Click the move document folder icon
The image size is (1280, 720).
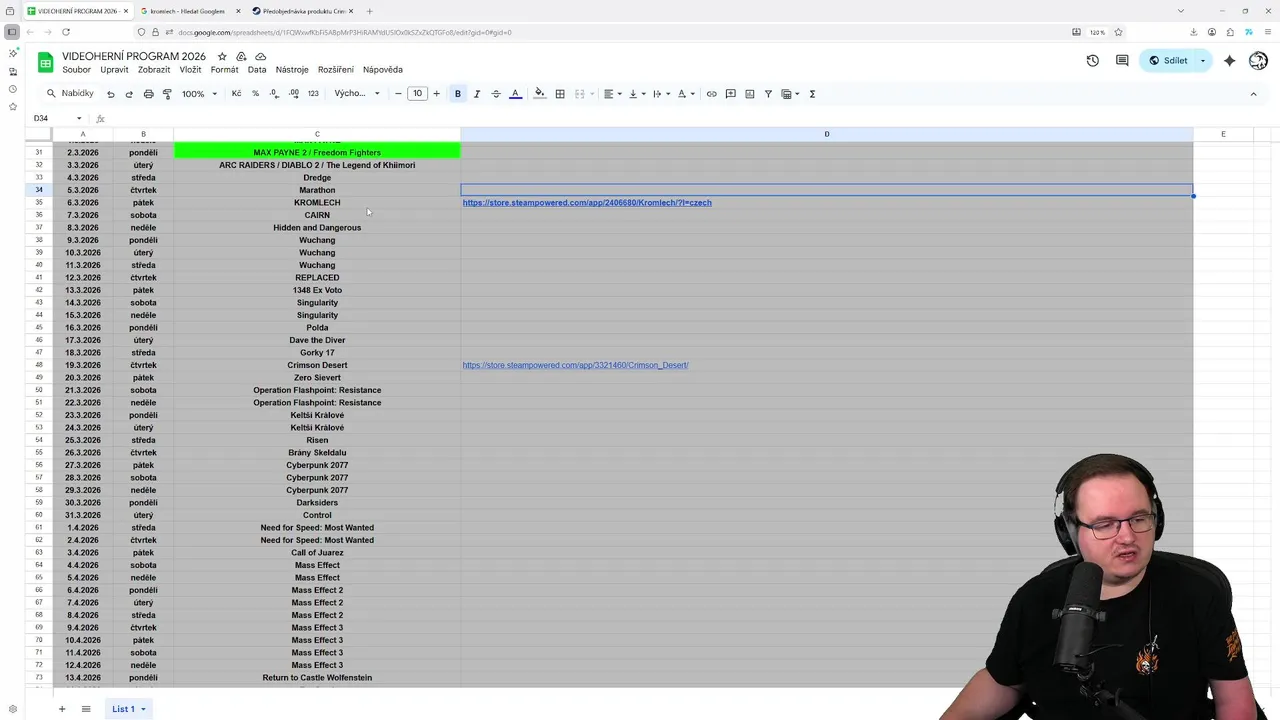(x=241, y=57)
